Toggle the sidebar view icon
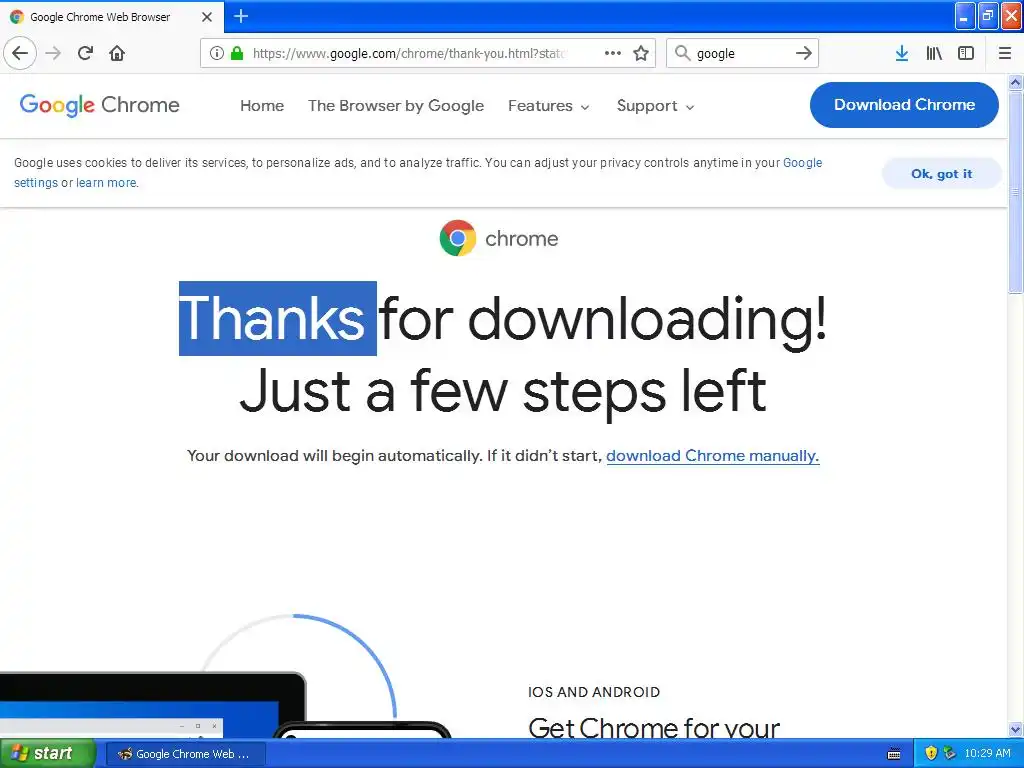 966,53
